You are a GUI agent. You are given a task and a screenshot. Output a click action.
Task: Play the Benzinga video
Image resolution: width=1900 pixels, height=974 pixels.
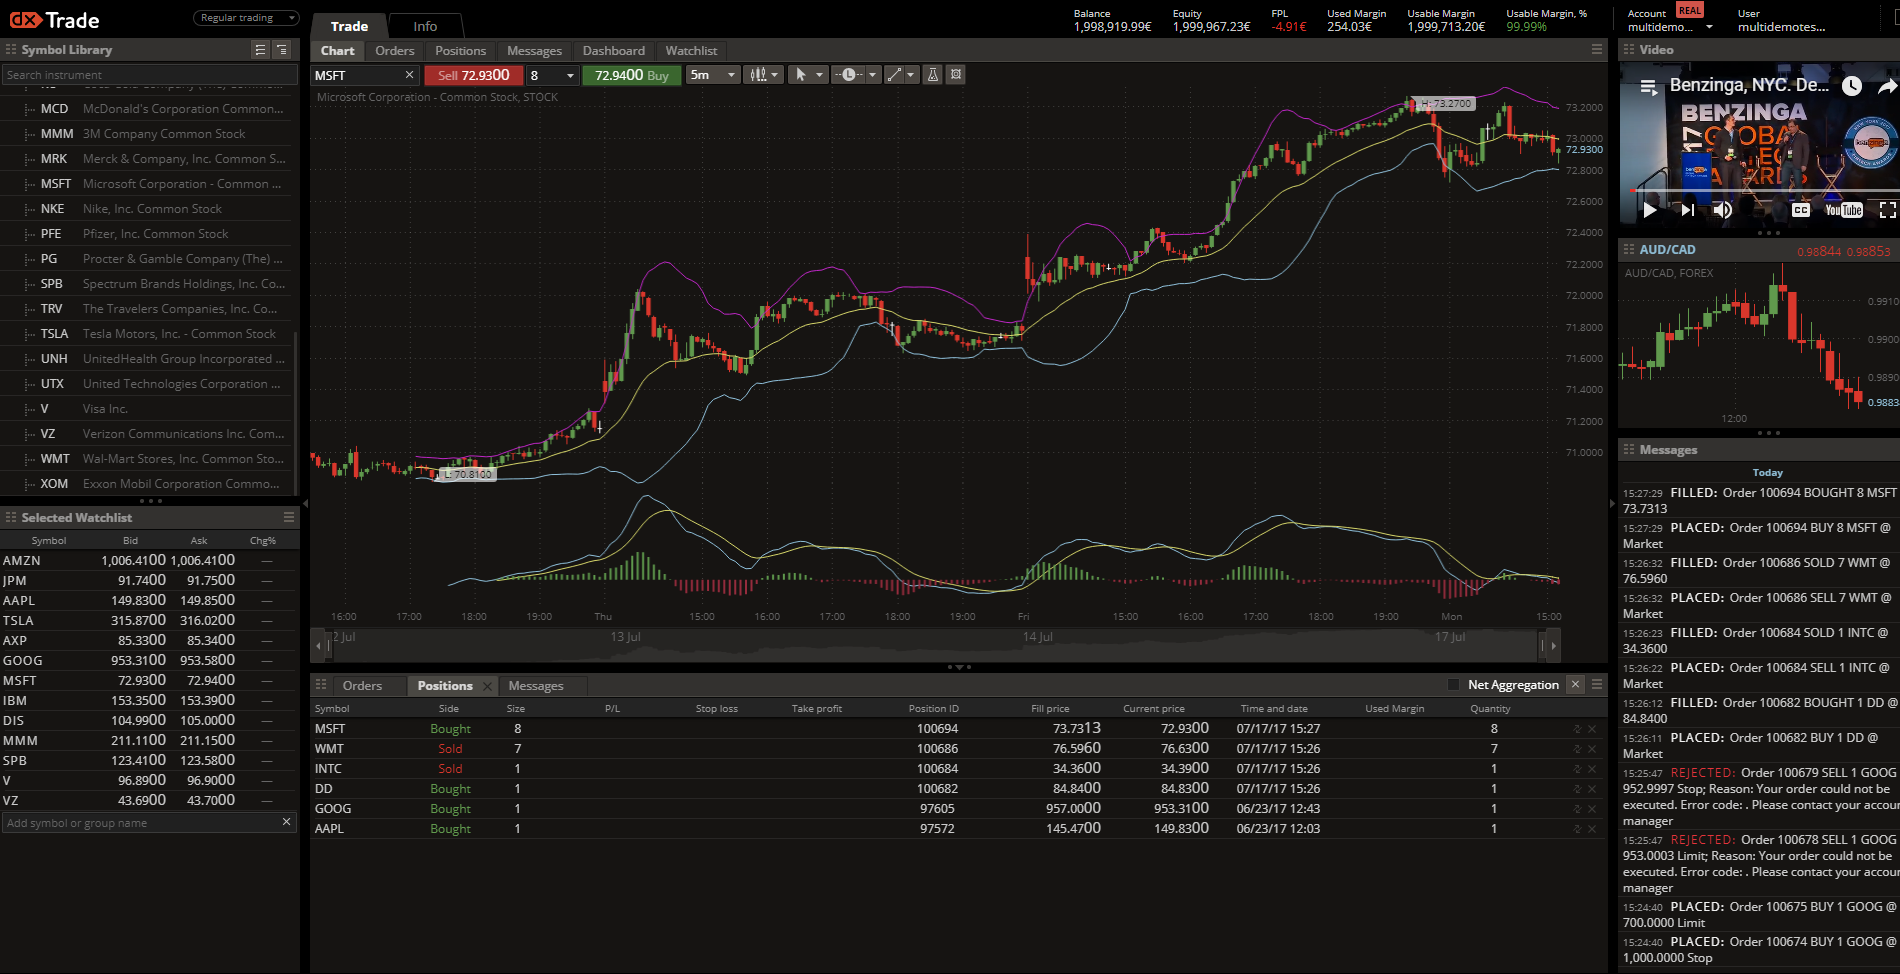[x=1650, y=210]
